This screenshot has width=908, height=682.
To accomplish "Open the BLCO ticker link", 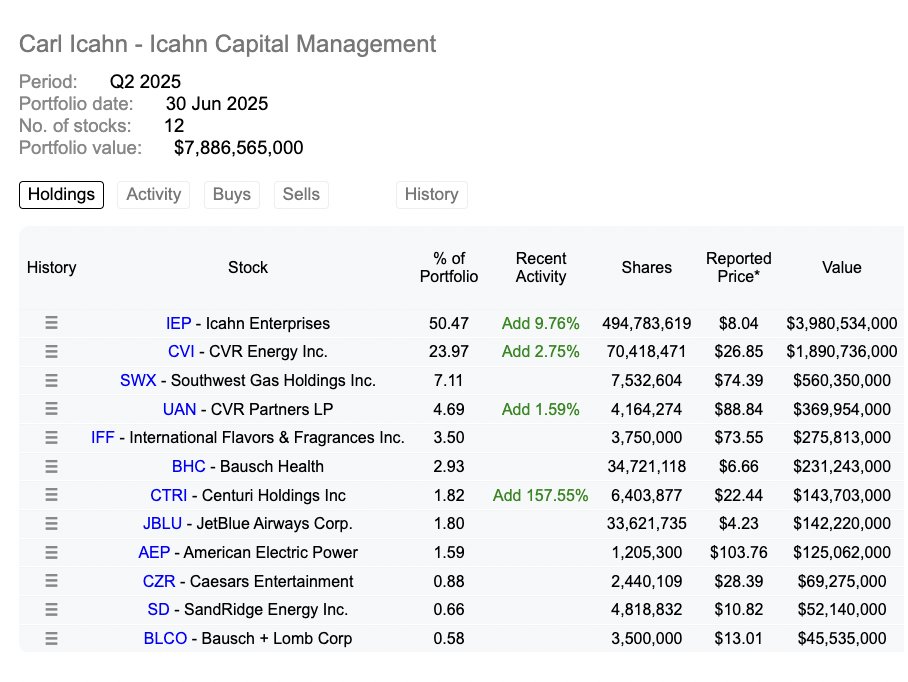I will click(x=165, y=639).
